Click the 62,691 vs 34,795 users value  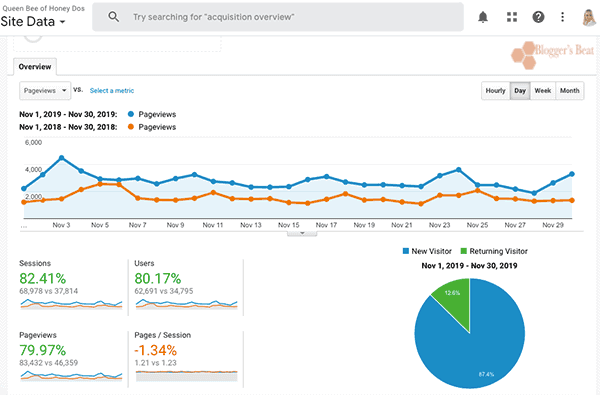coord(164,291)
